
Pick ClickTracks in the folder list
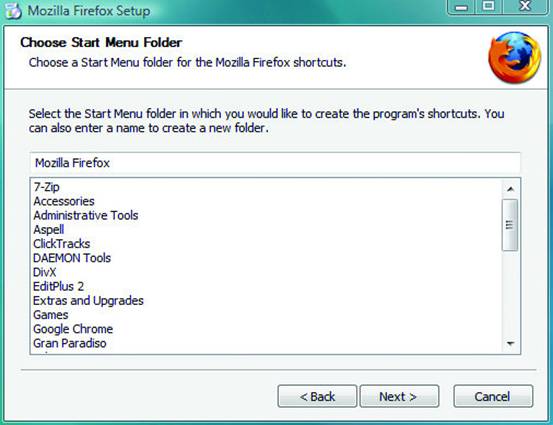click(62, 244)
